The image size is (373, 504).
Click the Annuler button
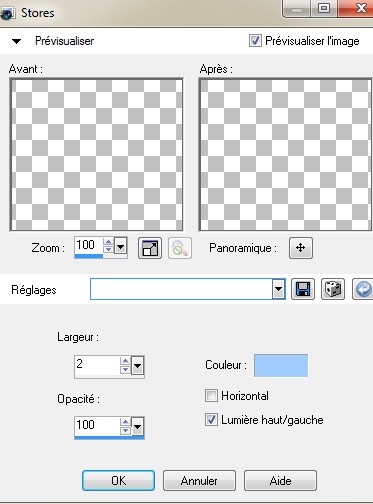tap(199, 480)
